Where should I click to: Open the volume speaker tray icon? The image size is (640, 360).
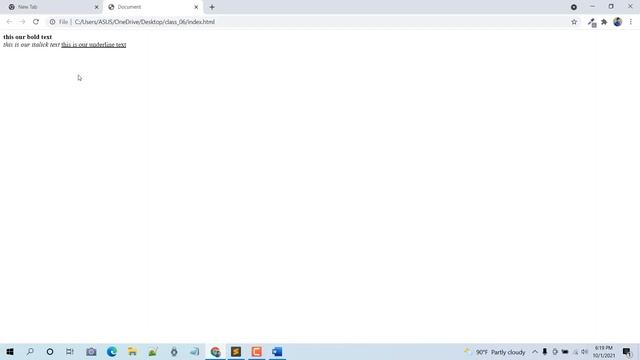click(x=584, y=352)
